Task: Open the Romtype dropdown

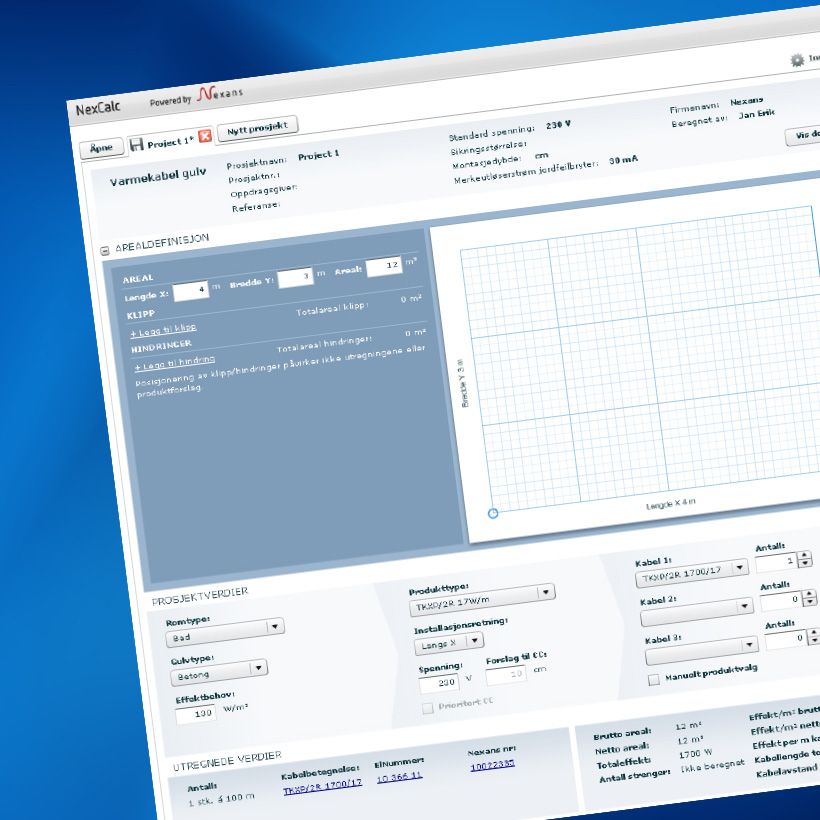Action: click(x=225, y=632)
